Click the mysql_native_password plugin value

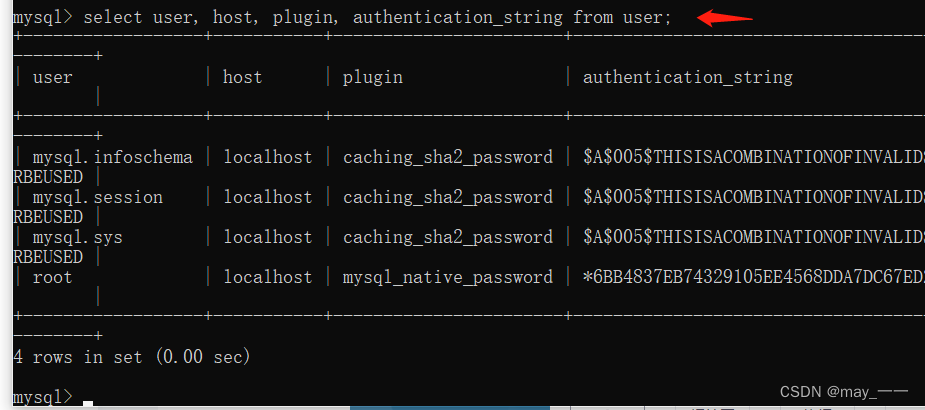pyautogui.click(x=448, y=277)
